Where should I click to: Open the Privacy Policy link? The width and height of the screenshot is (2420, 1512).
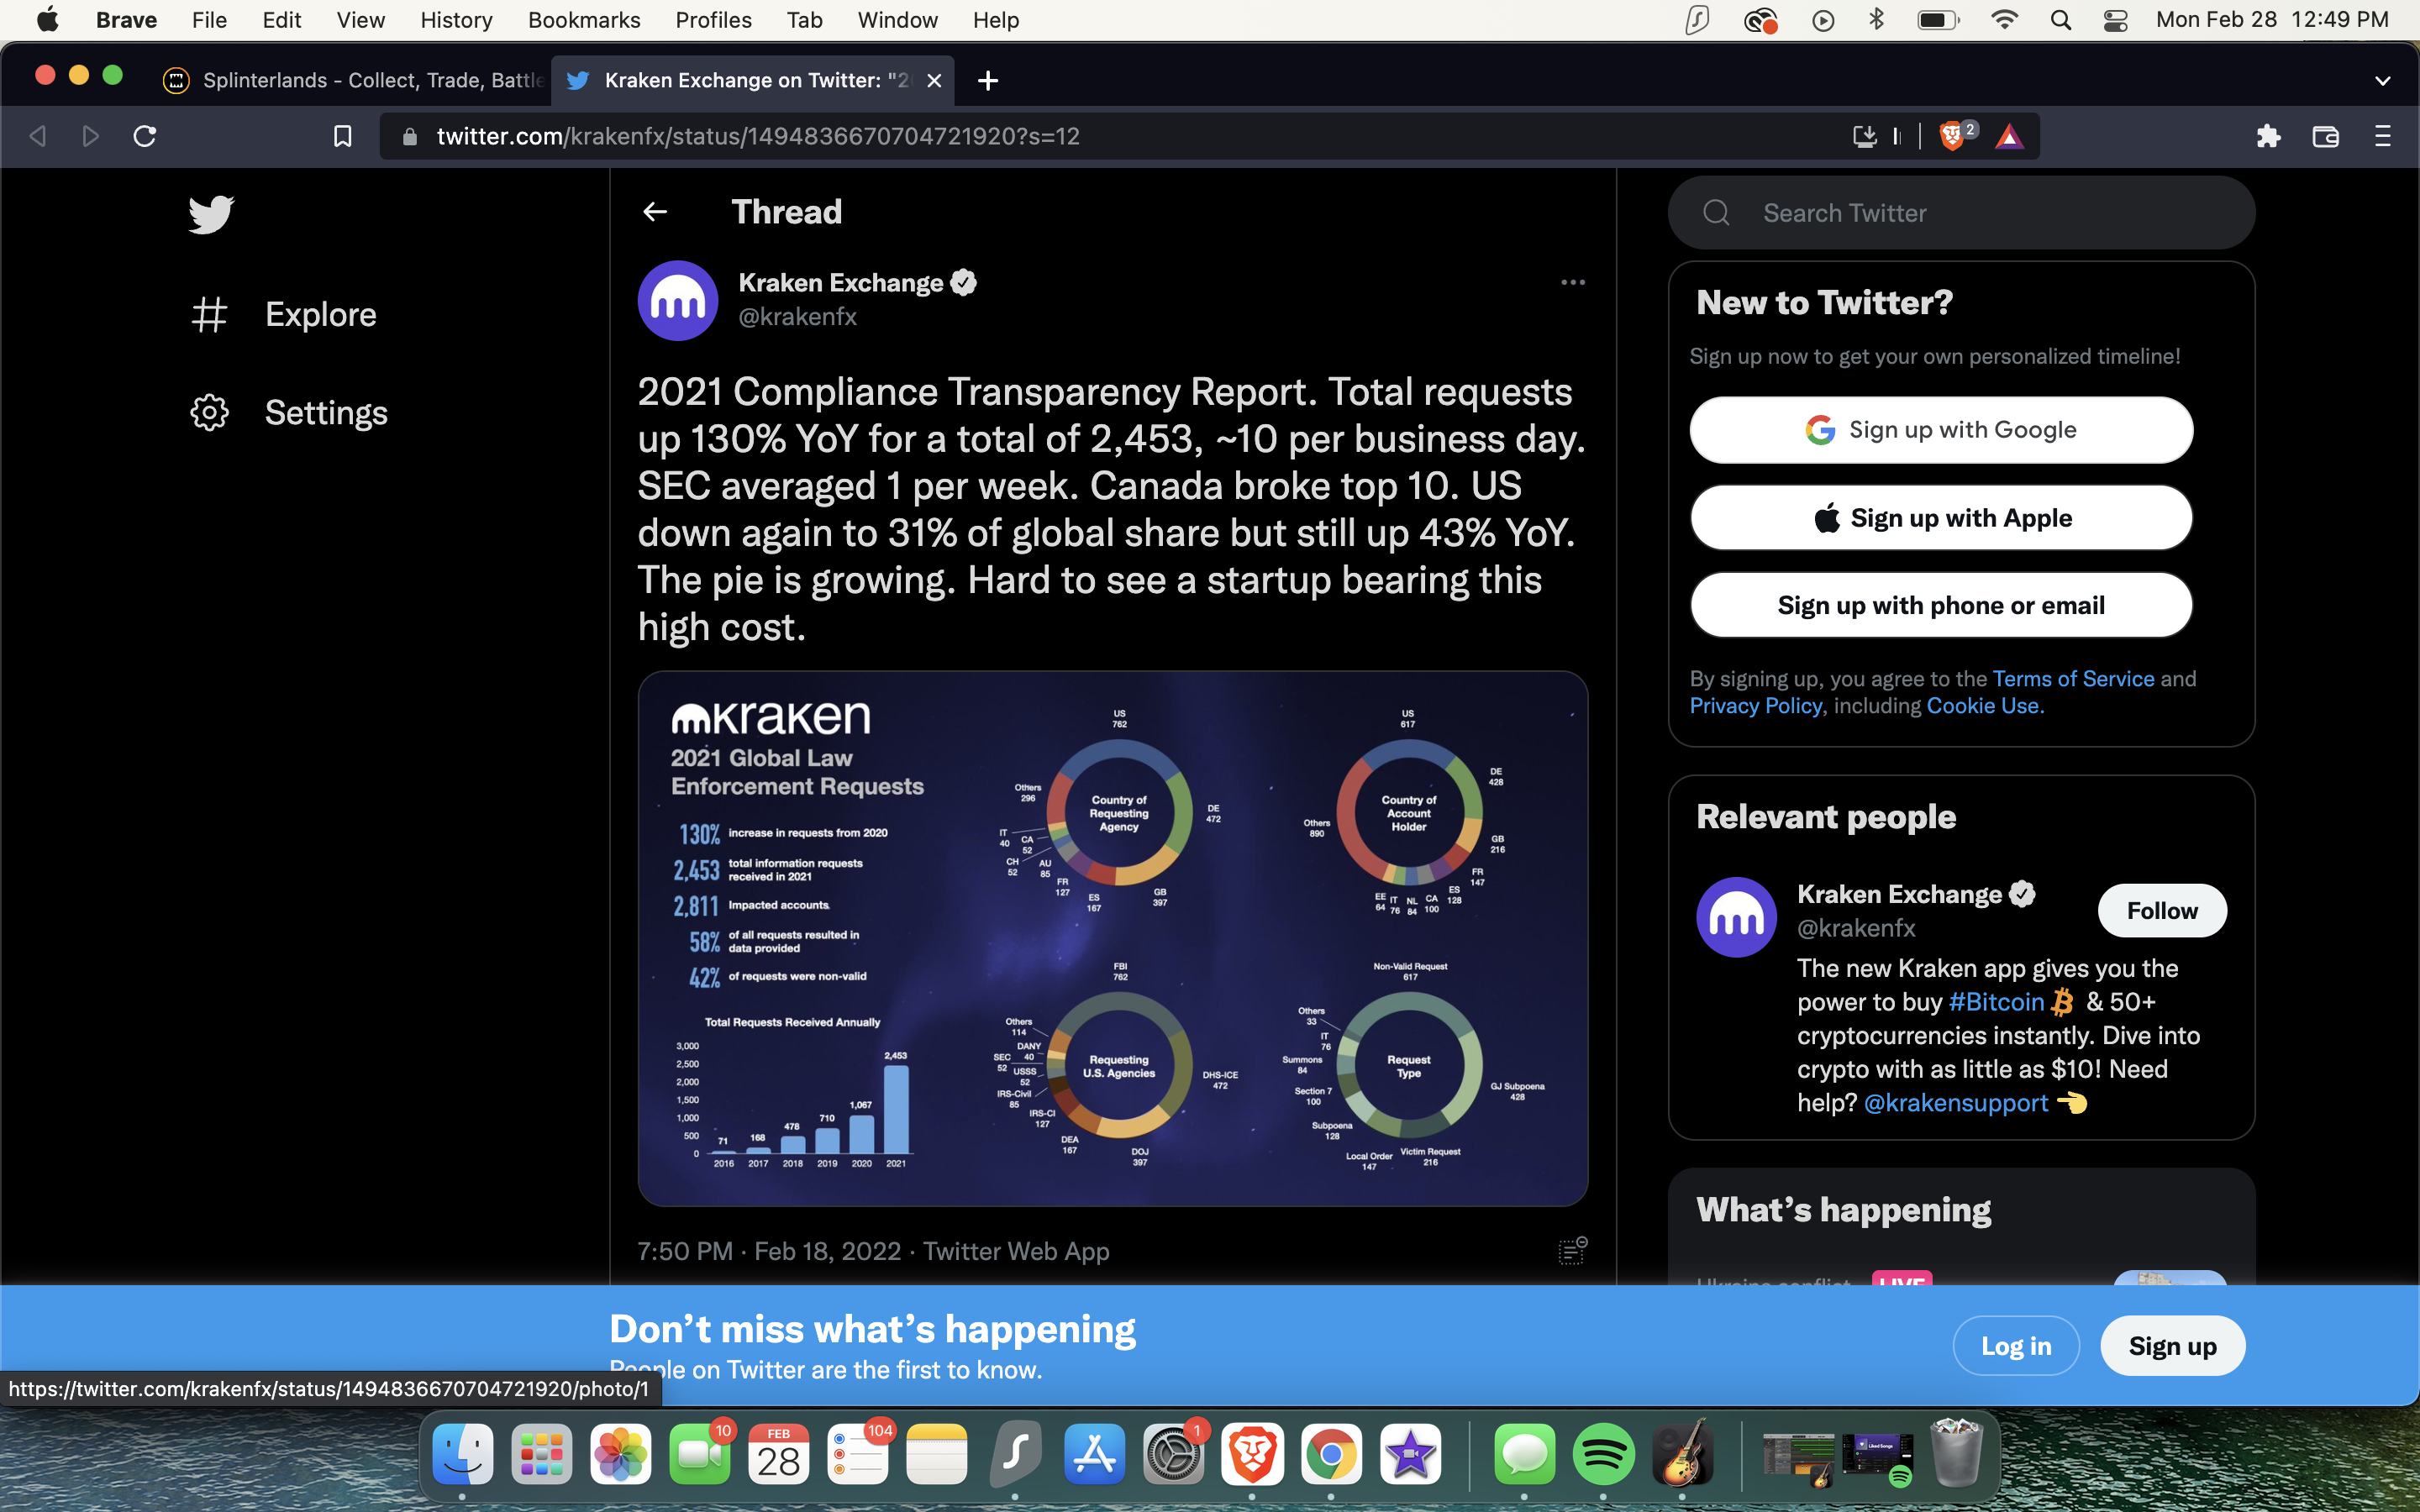(1756, 706)
